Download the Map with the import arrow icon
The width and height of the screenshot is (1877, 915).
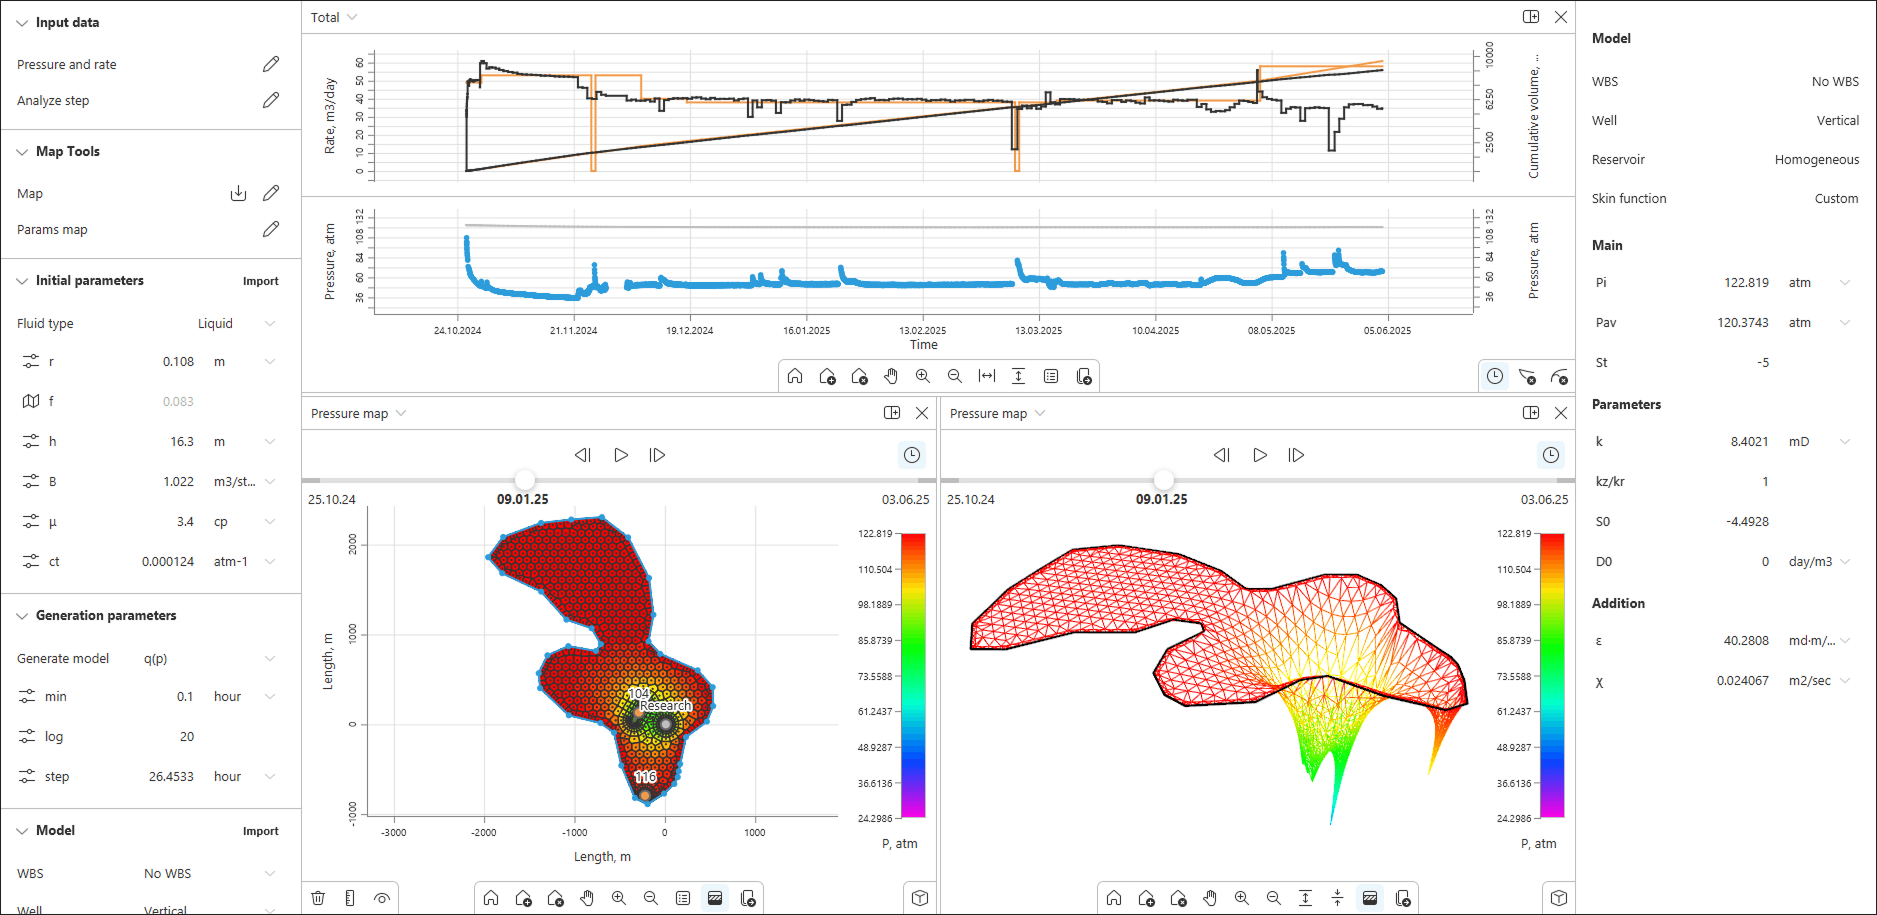point(238,193)
